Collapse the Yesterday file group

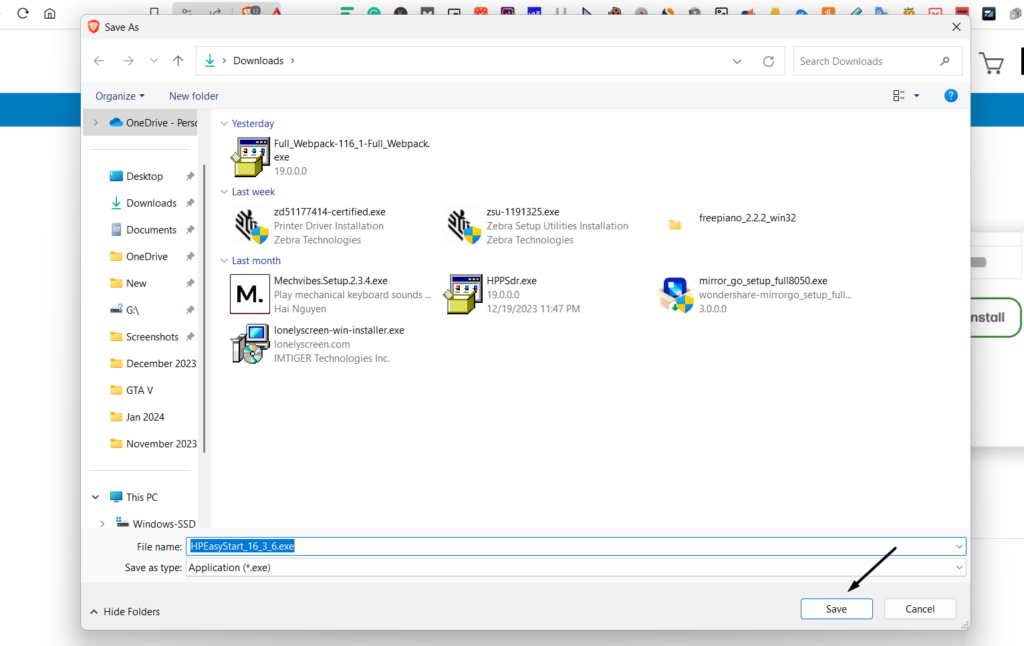pyautogui.click(x=224, y=124)
